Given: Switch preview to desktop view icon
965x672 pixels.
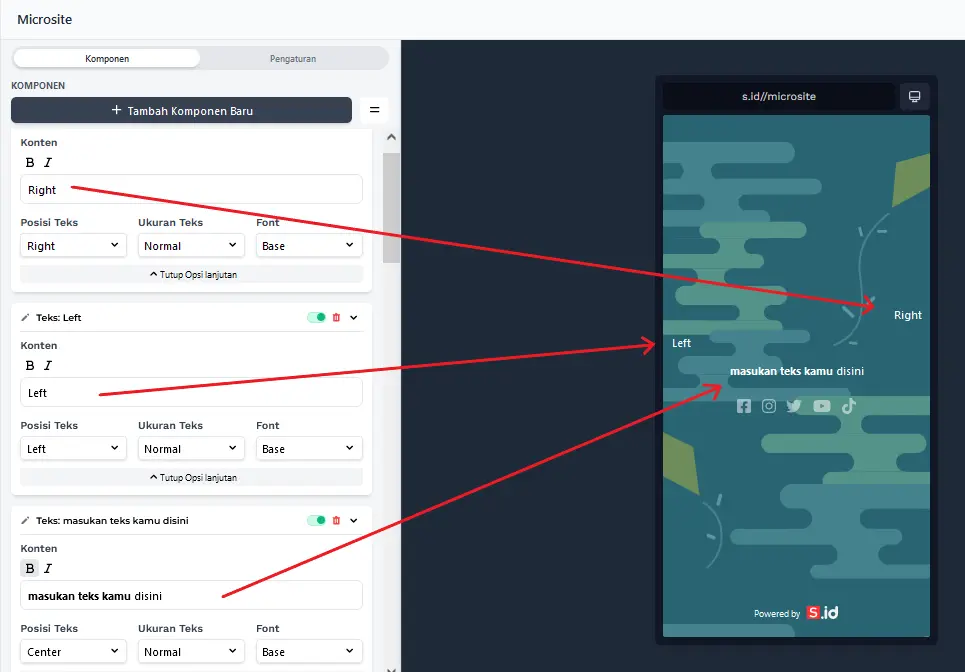Looking at the screenshot, I should [914, 96].
